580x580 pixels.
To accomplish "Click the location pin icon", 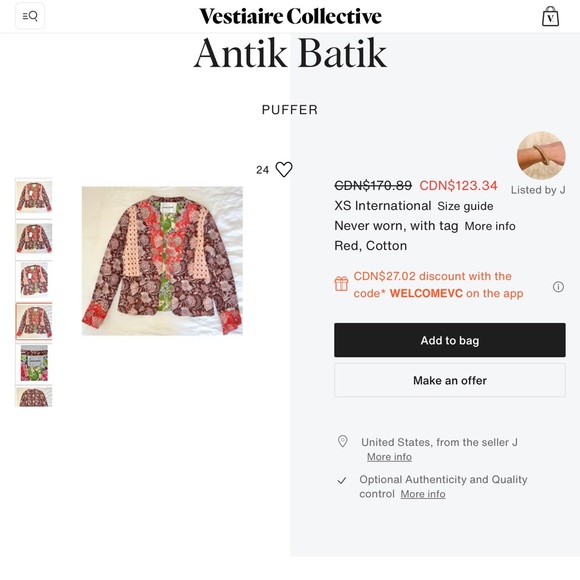I will pyautogui.click(x=343, y=441).
